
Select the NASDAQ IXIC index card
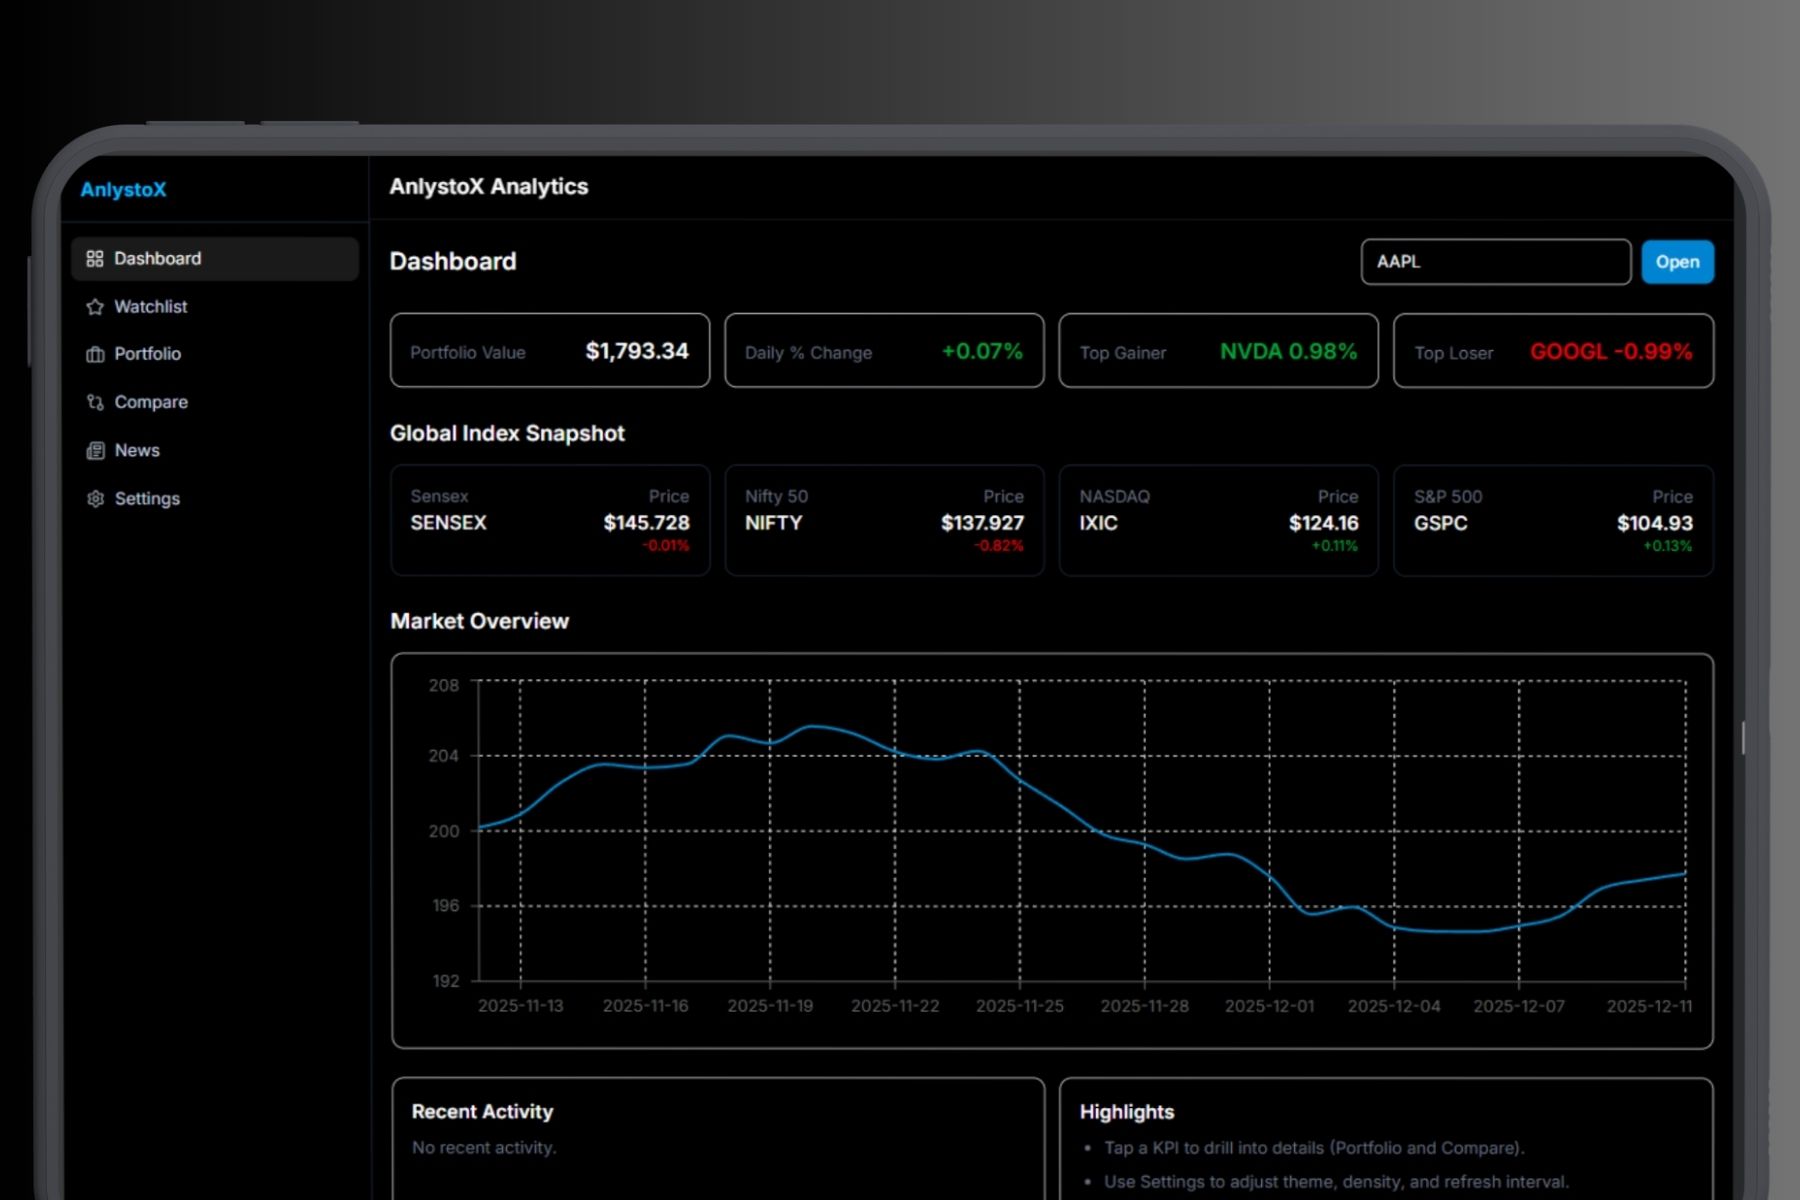pyautogui.click(x=1218, y=520)
